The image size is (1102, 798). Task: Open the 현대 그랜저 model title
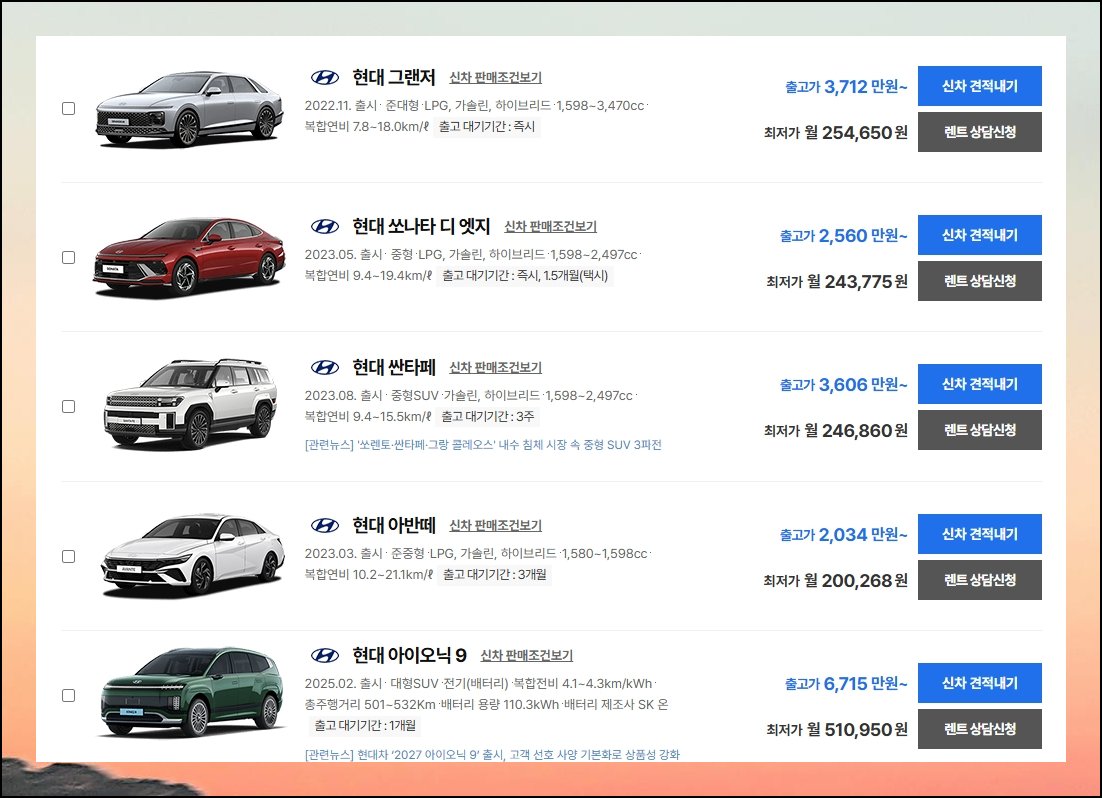click(394, 77)
